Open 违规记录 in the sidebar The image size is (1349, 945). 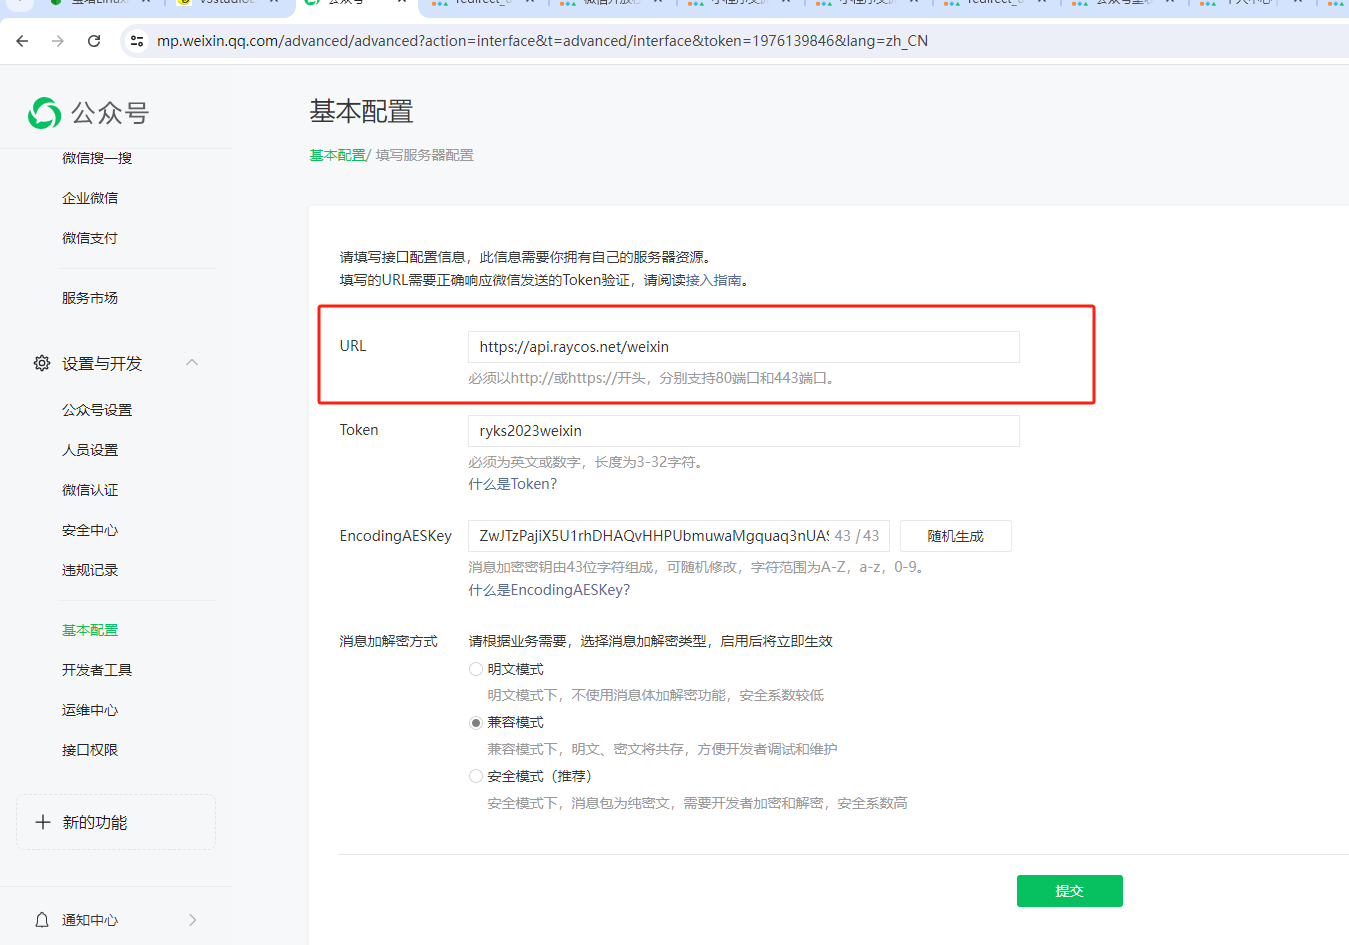point(90,570)
